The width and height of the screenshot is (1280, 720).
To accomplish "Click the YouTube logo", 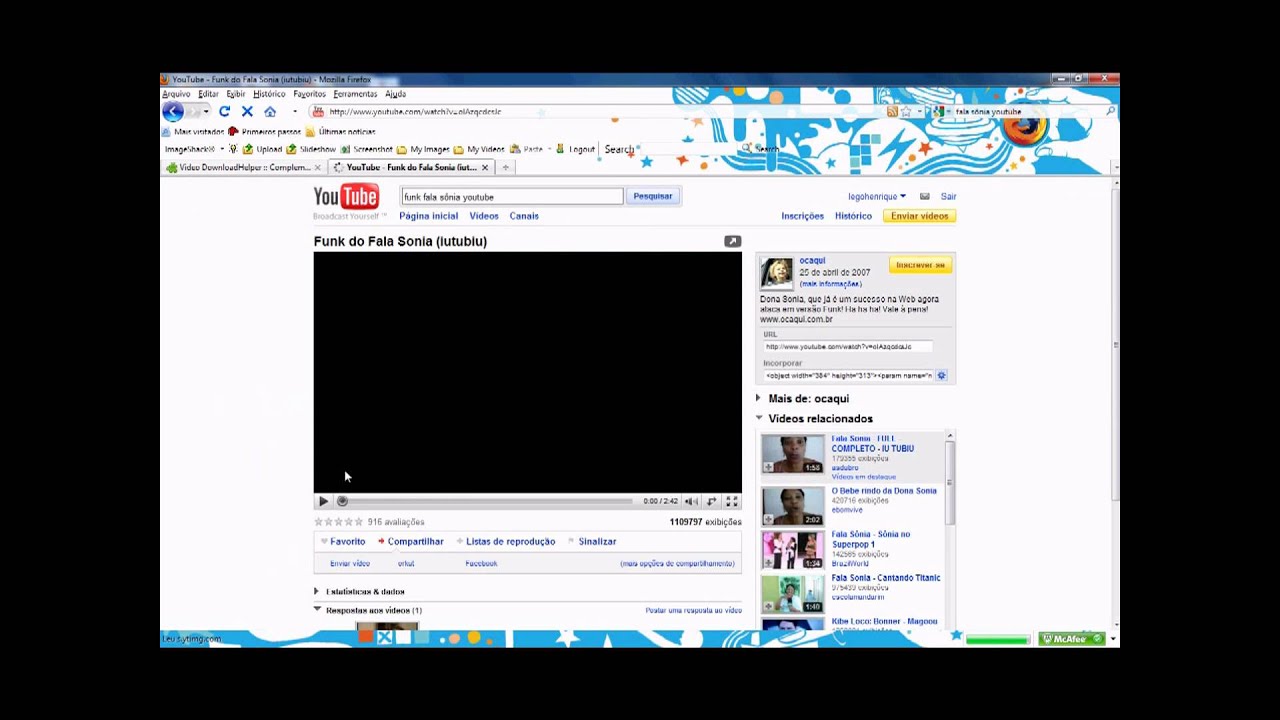I will tap(346, 197).
